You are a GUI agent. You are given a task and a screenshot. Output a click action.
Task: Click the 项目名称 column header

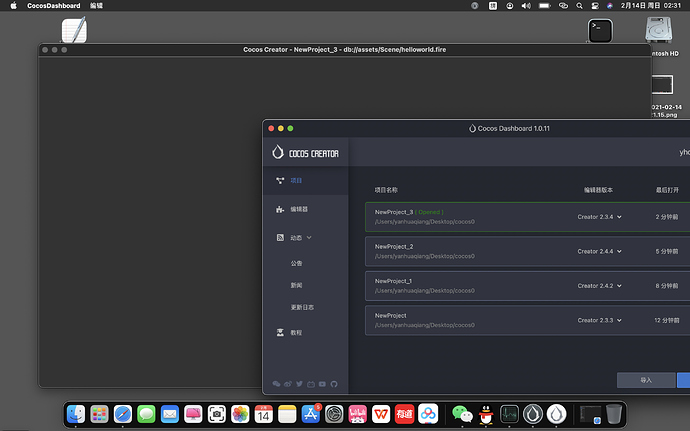pos(386,190)
